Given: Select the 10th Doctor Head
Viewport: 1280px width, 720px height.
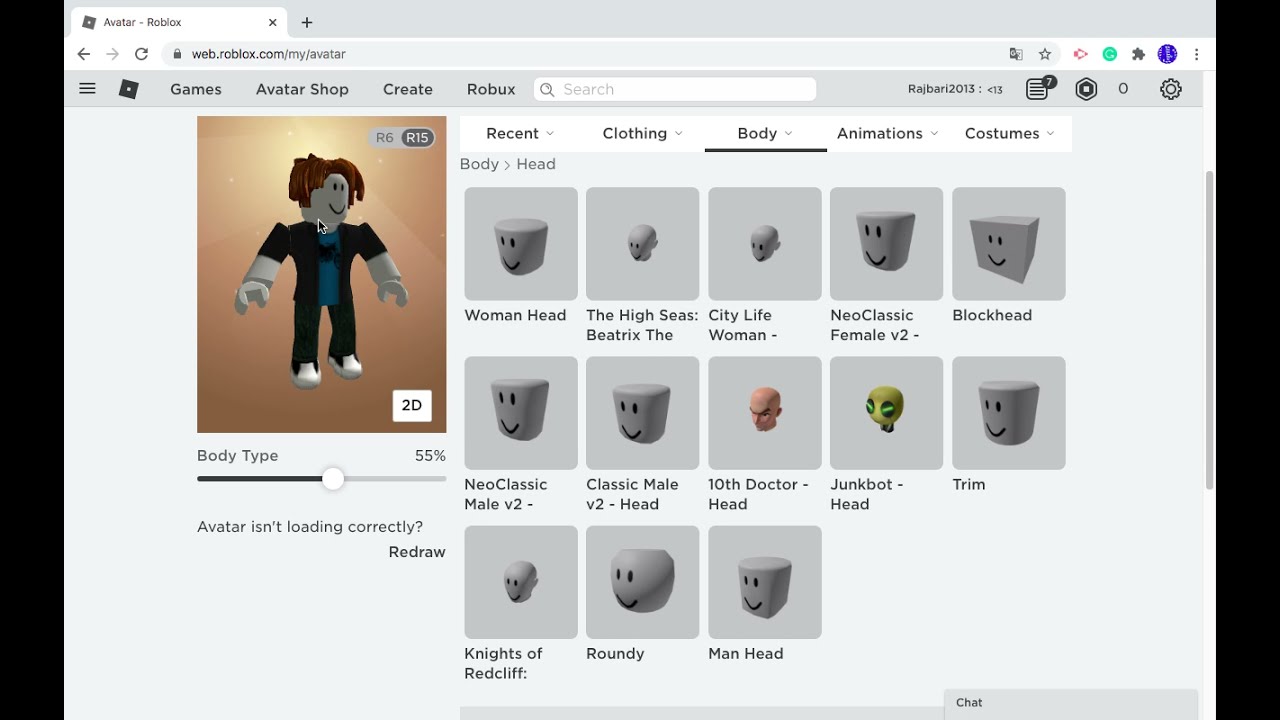Looking at the screenshot, I should [x=765, y=413].
